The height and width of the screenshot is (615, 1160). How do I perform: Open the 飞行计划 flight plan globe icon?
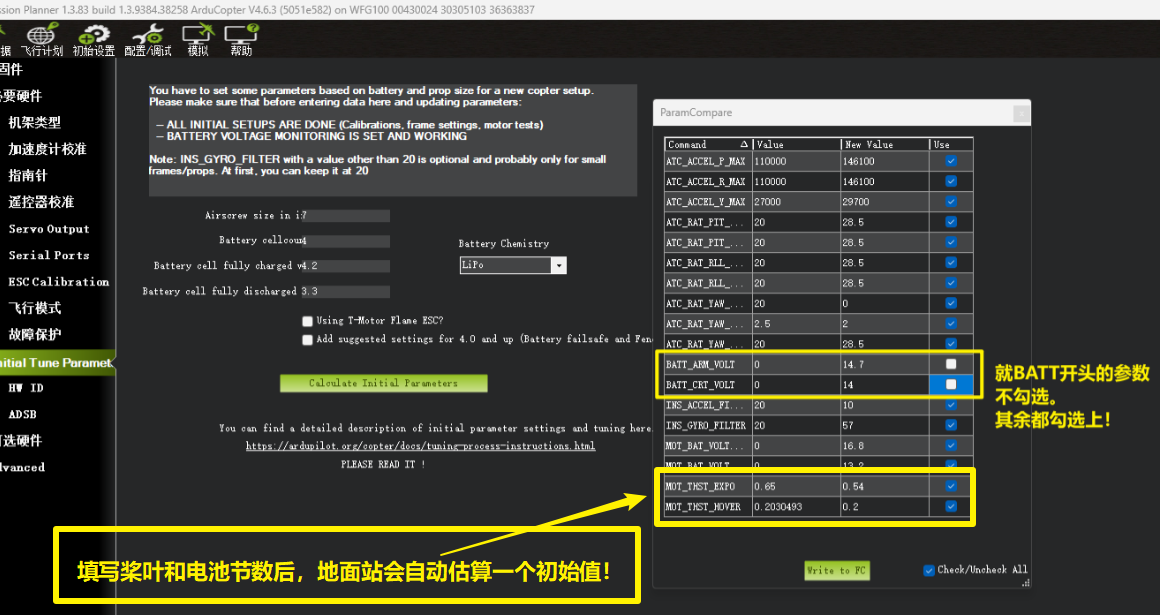pyautogui.click(x=41, y=38)
